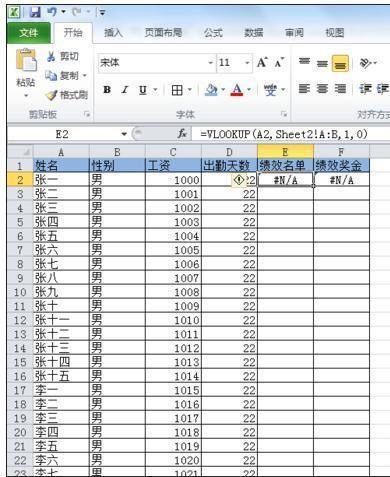The image size is (390, 477).
Task: Expand the Name Box dropdown arrow
Action: tap(124, 134)
